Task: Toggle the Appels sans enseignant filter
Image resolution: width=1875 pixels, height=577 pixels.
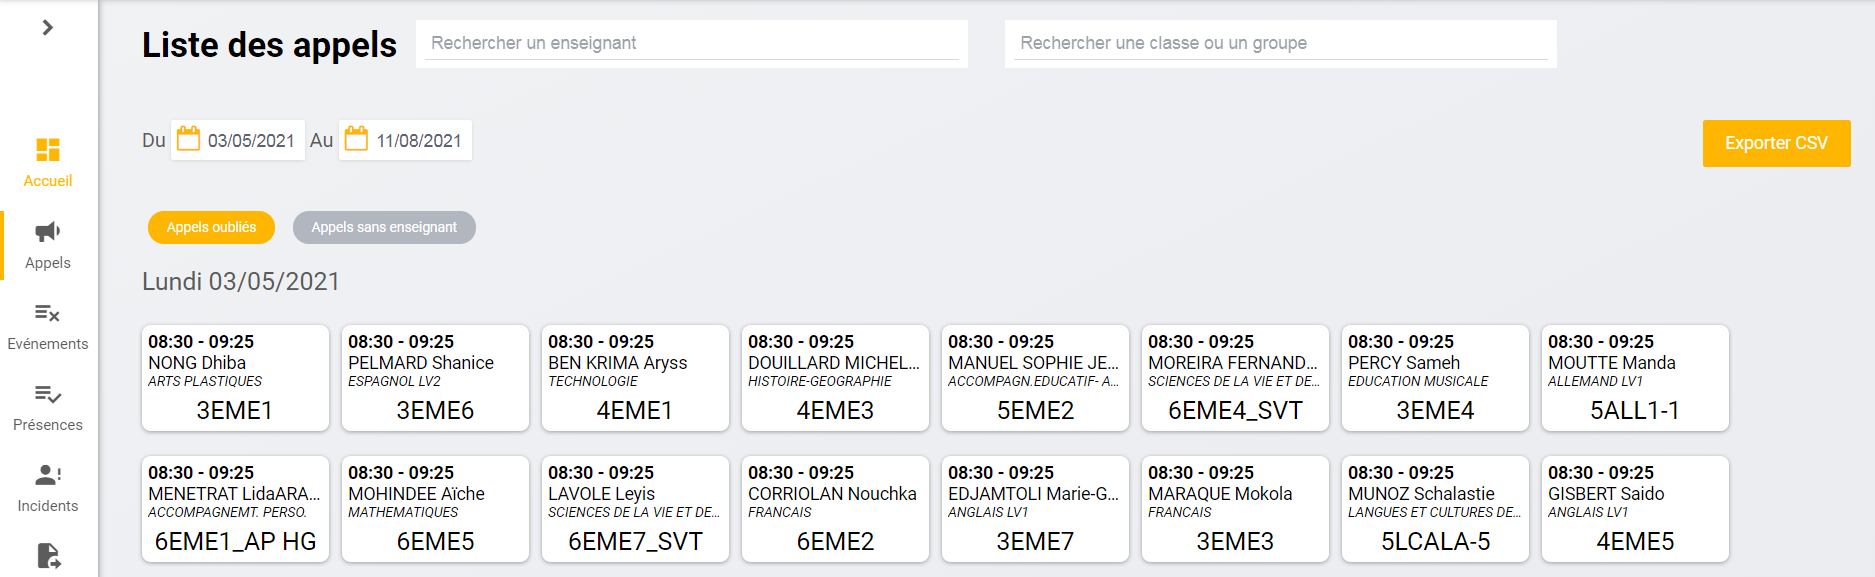Action: [384, 227]
